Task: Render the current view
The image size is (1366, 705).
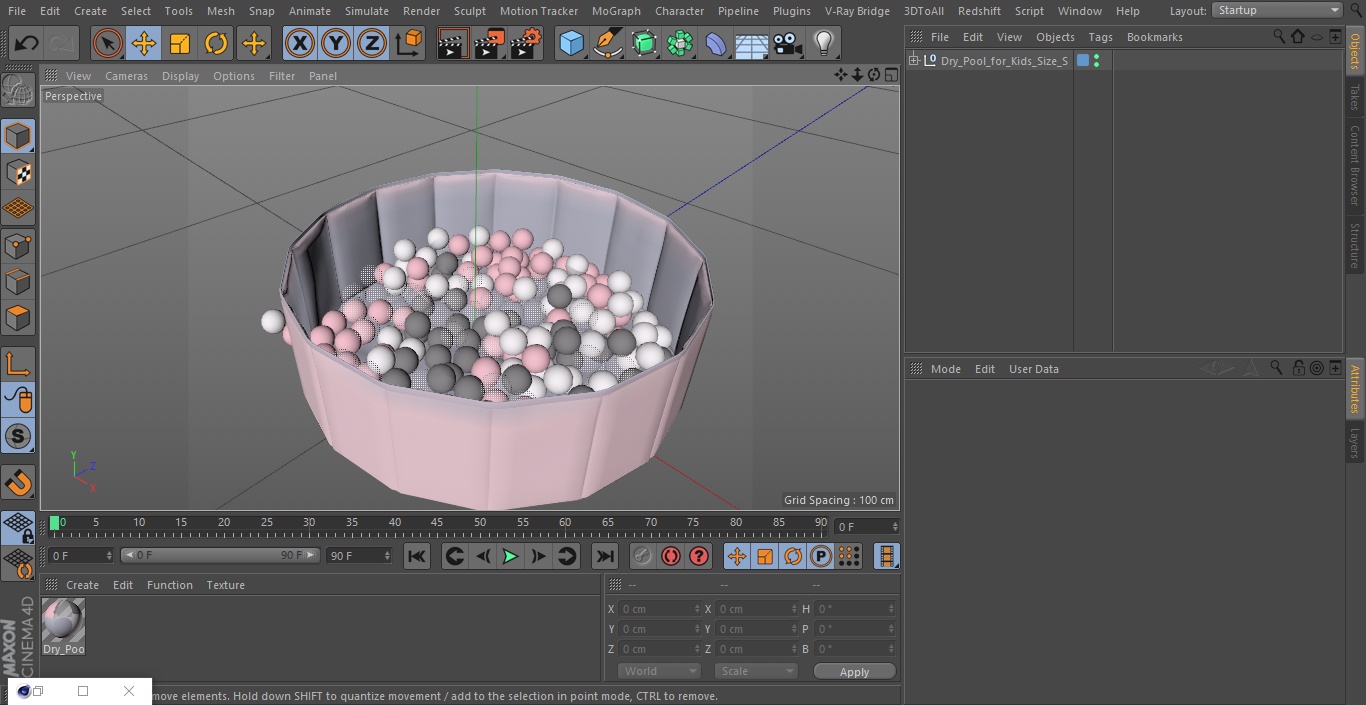Action: tap(453, 44)
